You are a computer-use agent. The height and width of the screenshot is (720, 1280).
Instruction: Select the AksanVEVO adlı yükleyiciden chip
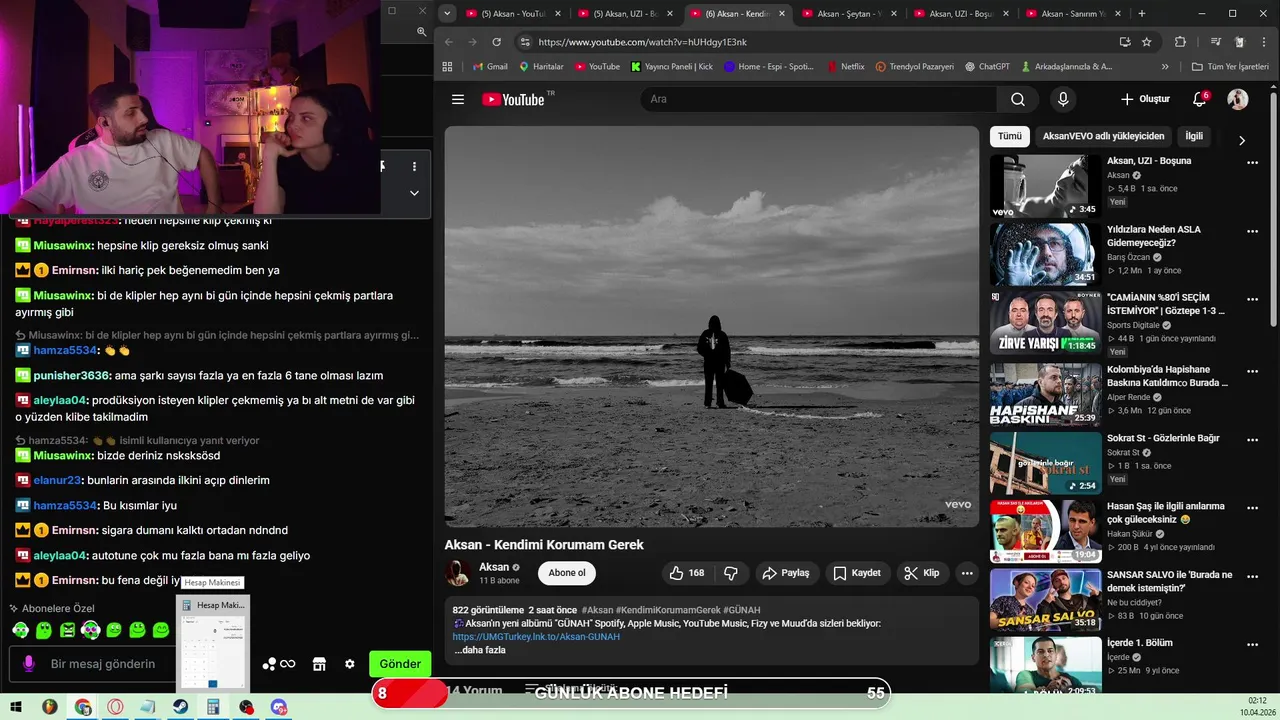pos(1103,136)
